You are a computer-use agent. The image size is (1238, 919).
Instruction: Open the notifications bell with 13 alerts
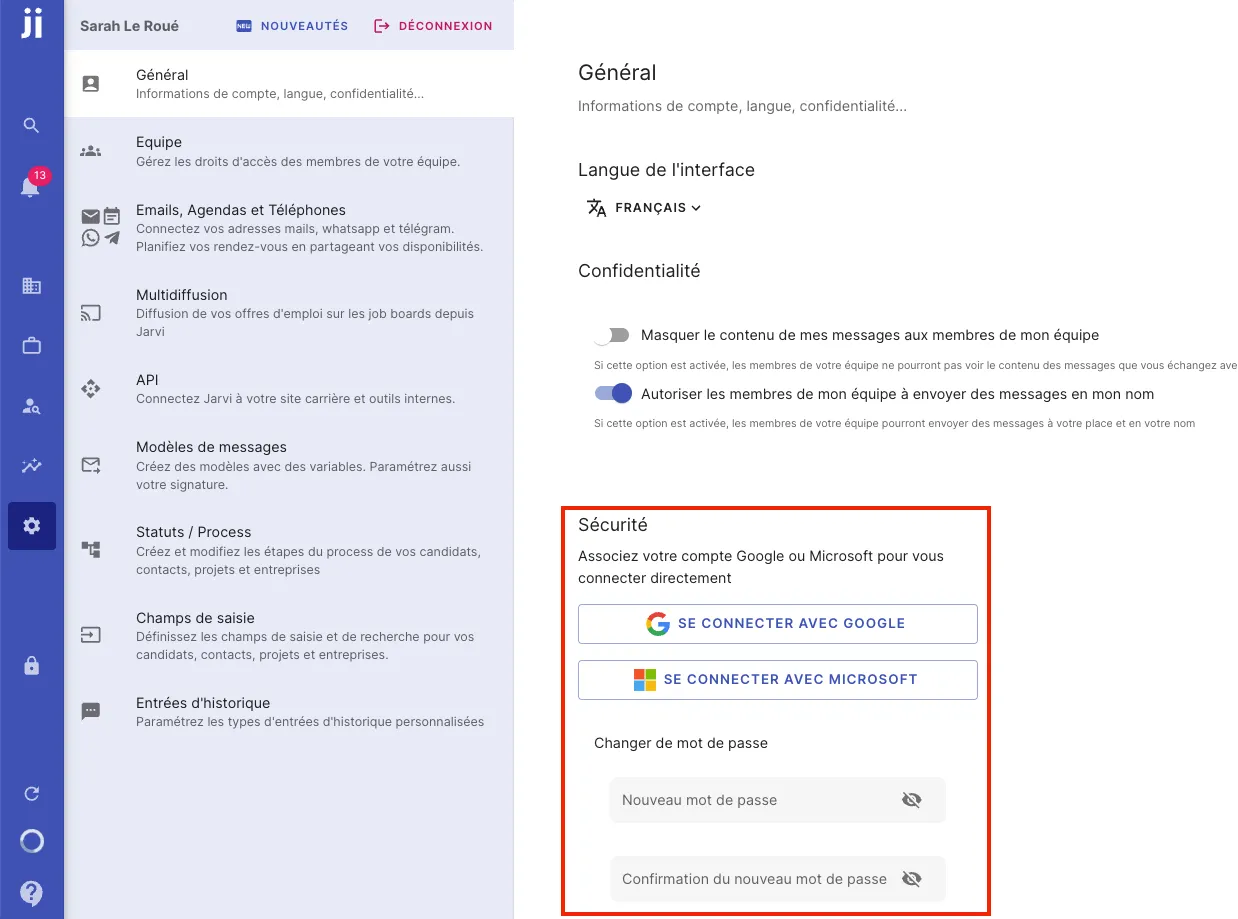(31, 185)
